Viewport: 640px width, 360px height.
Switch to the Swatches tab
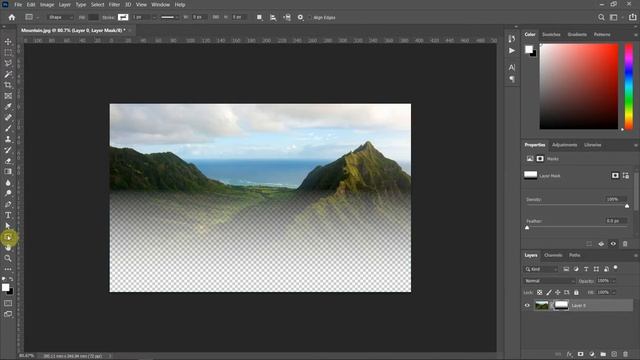pyautogui.click(x=551, y=34)
